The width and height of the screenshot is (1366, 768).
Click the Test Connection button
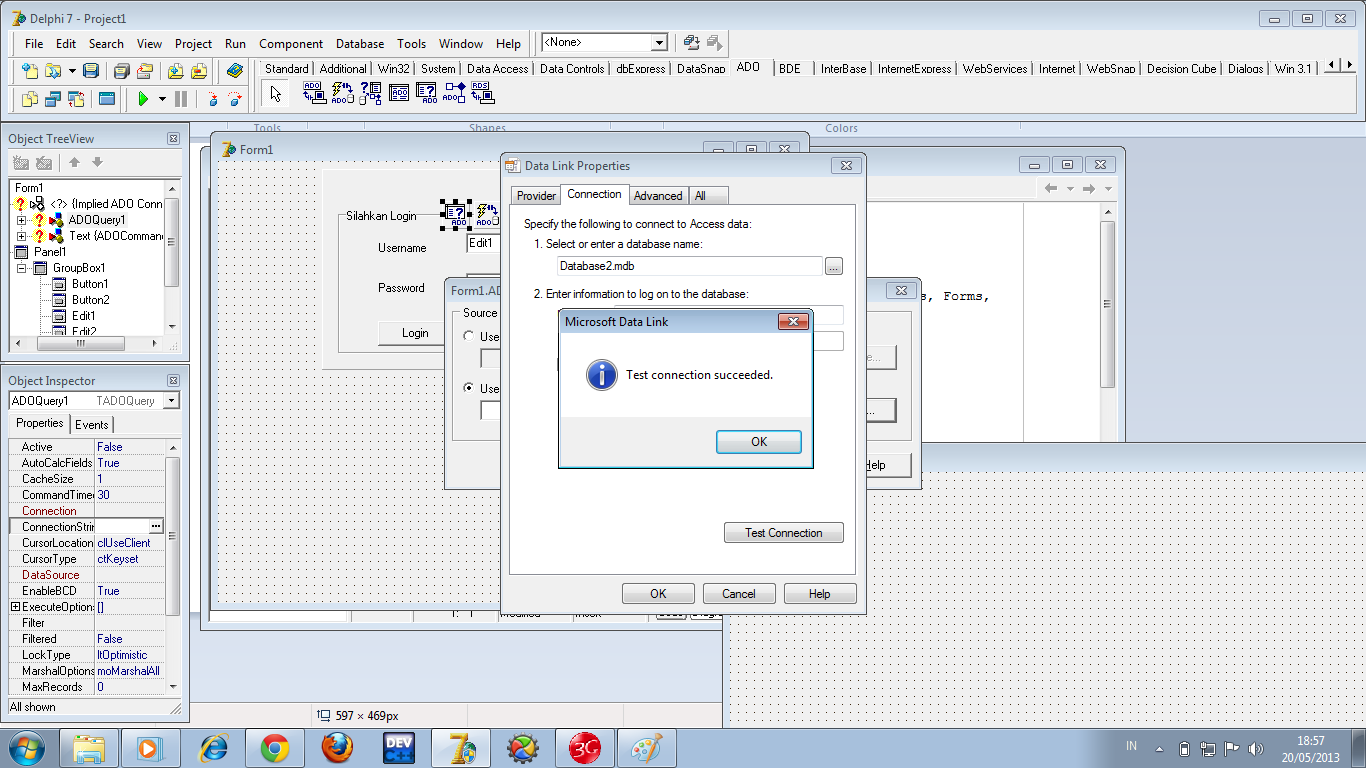(x=783, y=532)
